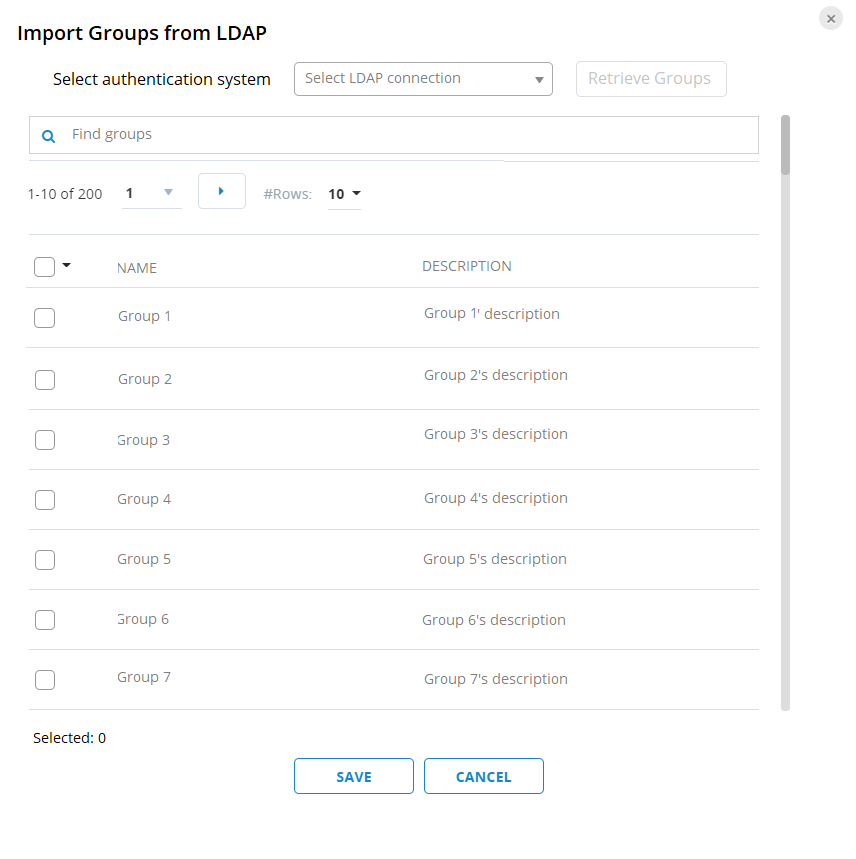The height and width of the screenshot is (859, 856).
Task: Open select-all options arrow in header
Action: pyautogui.click(x=67, y=265)
